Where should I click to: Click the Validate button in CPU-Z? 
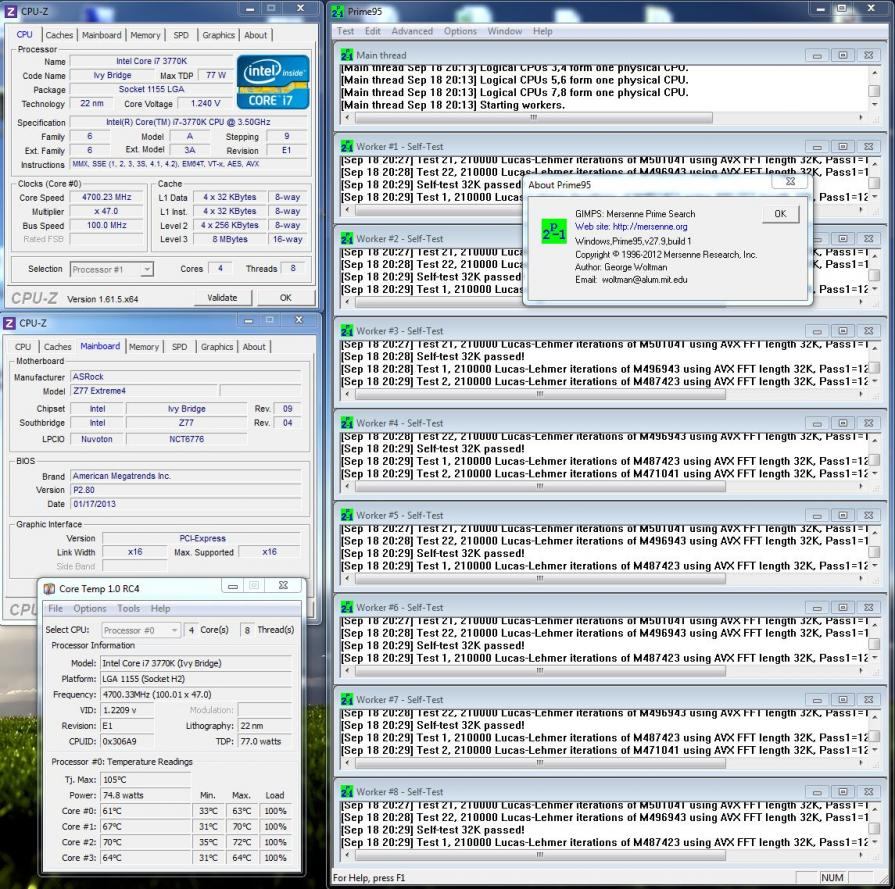pyautogui.click(x=222, y=297)
